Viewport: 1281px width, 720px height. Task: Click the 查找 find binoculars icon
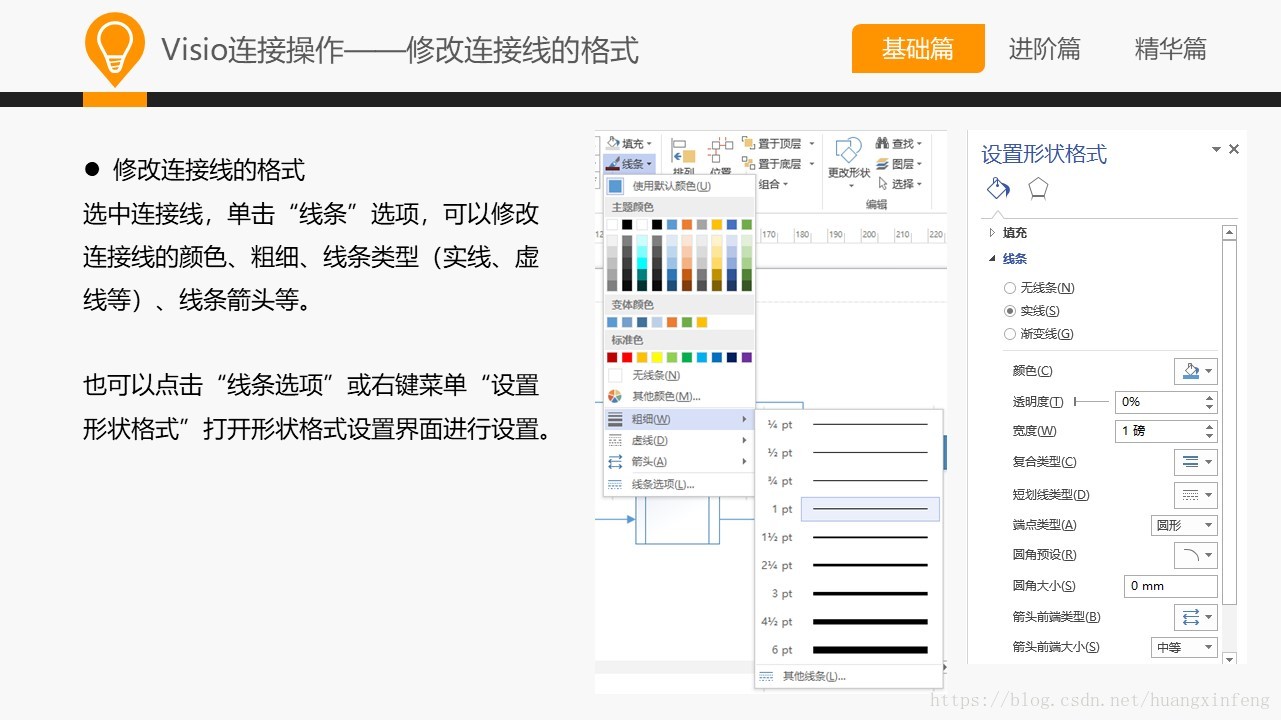click(x=882, y=143)
